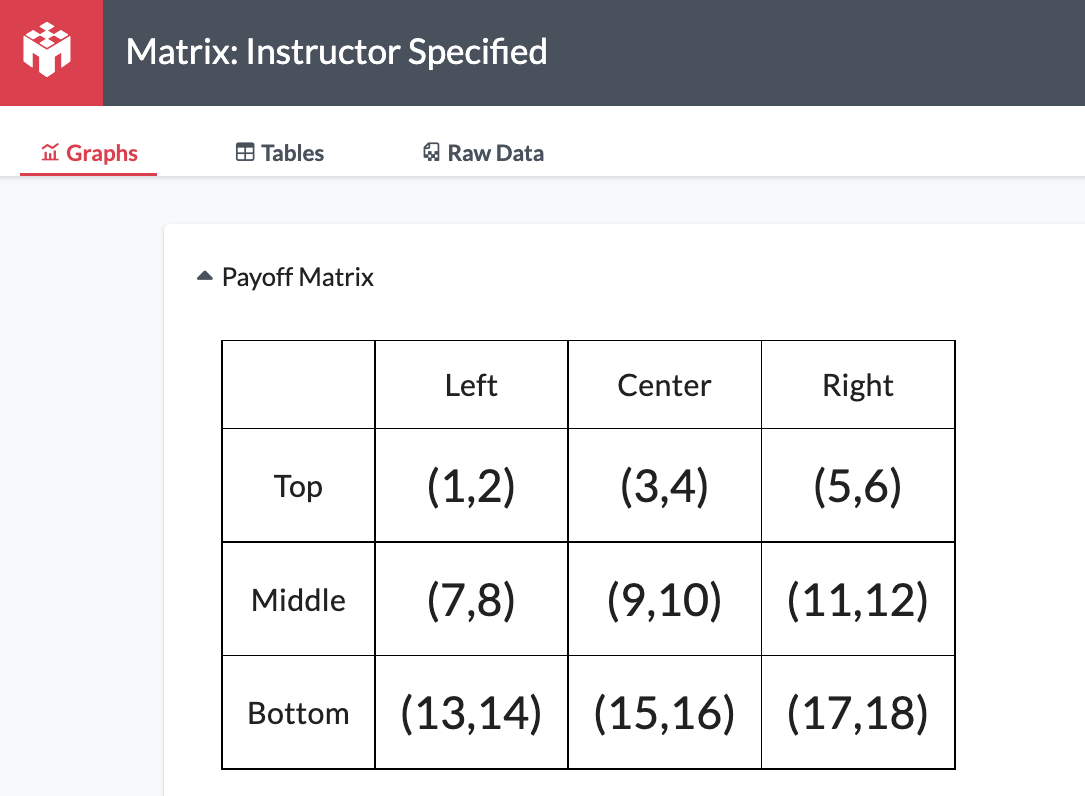
Task: Click the Tables grid icon
Action: [245, 152]
